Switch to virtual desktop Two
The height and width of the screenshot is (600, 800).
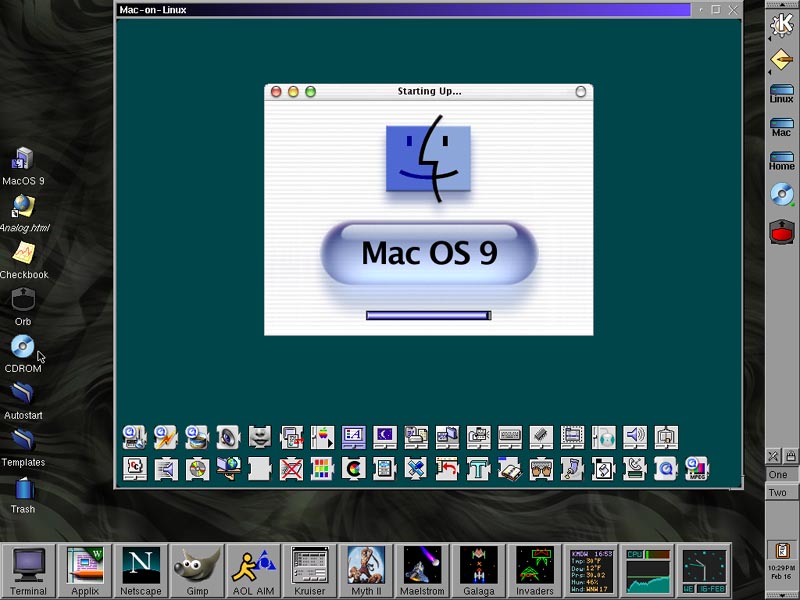click(x=778, y=493)
